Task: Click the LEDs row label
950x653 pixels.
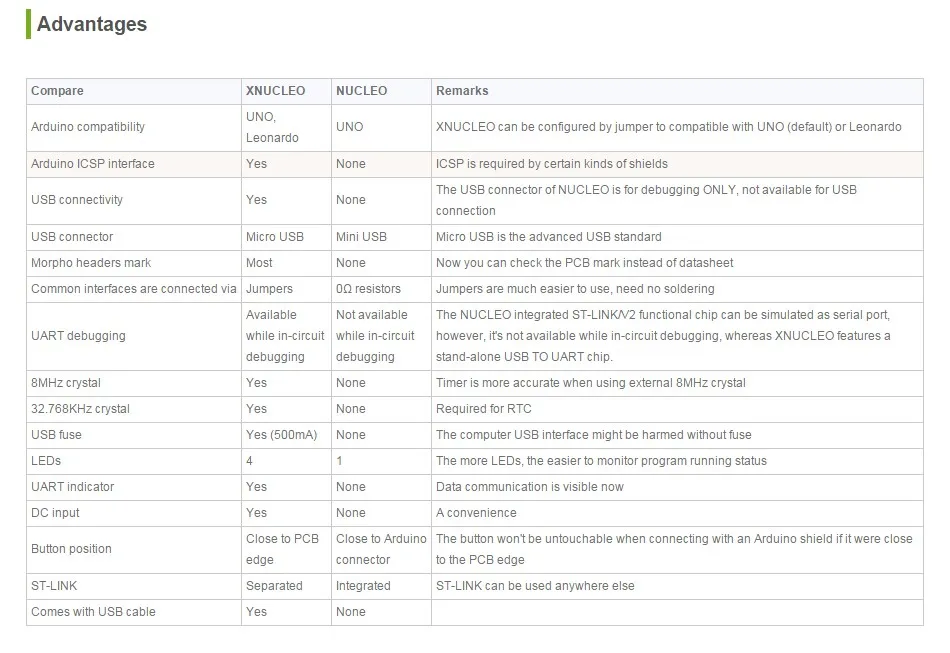Action: tap(46, 462)
